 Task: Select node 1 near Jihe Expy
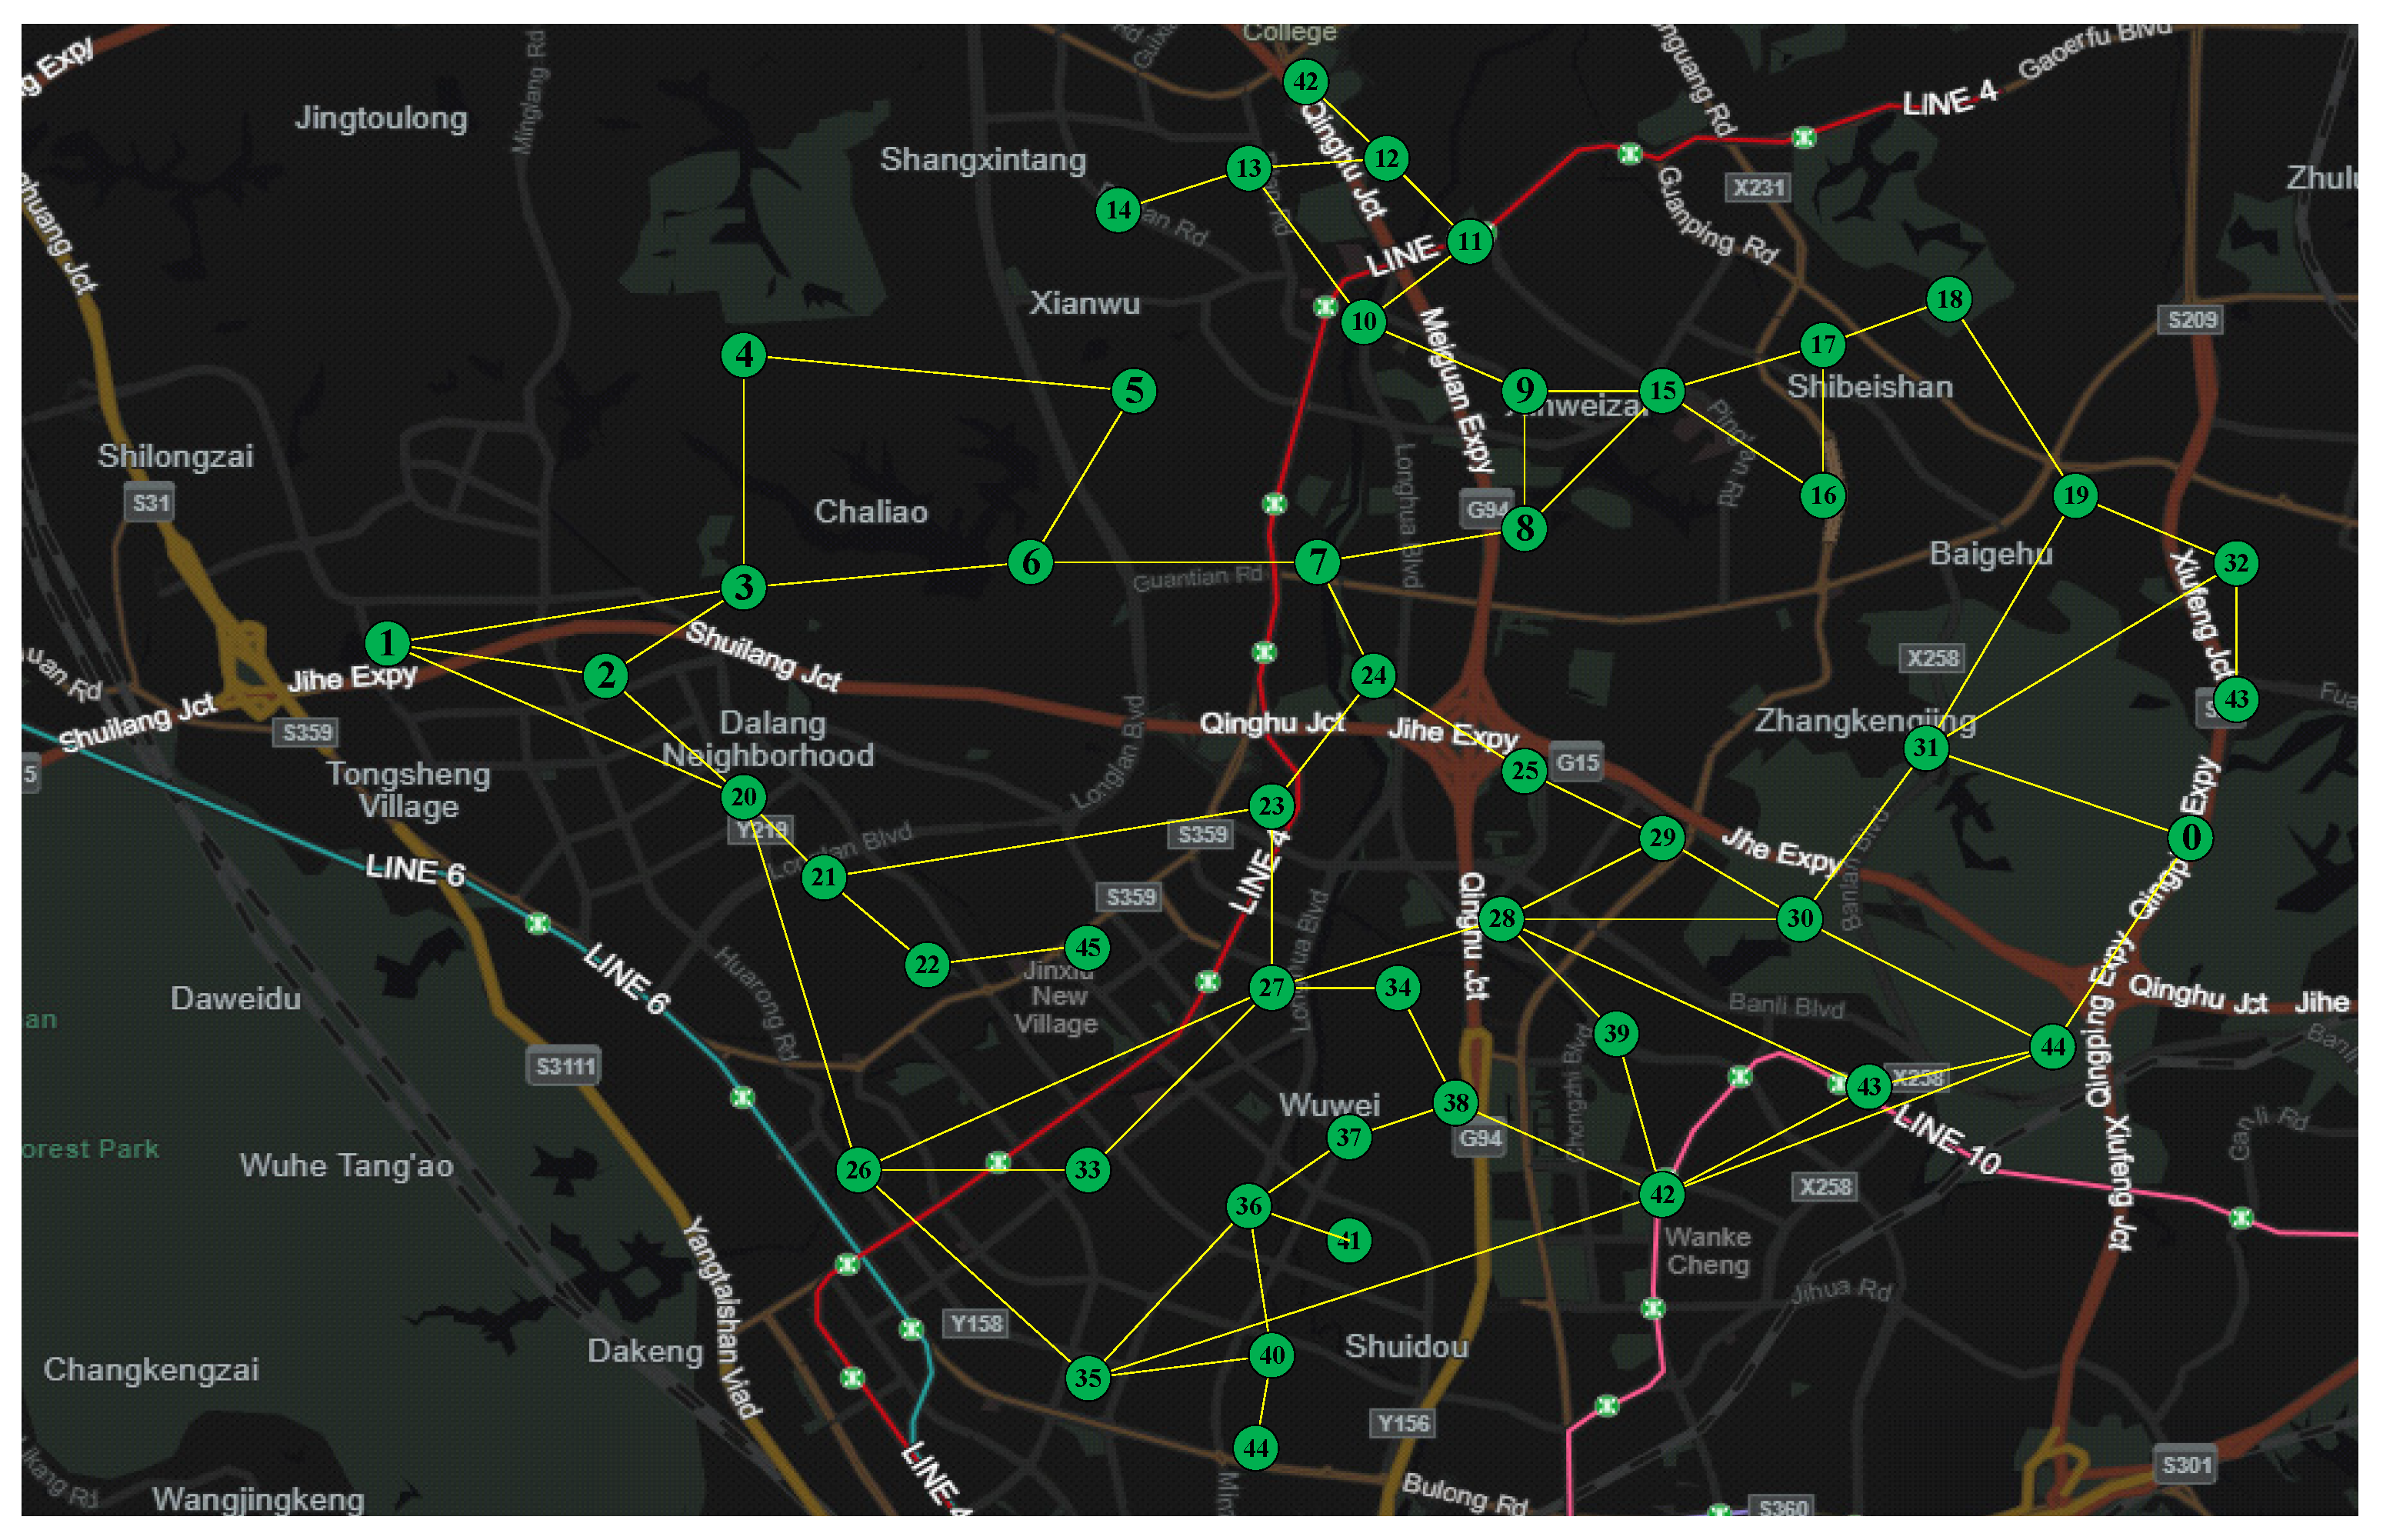[387, 643]
